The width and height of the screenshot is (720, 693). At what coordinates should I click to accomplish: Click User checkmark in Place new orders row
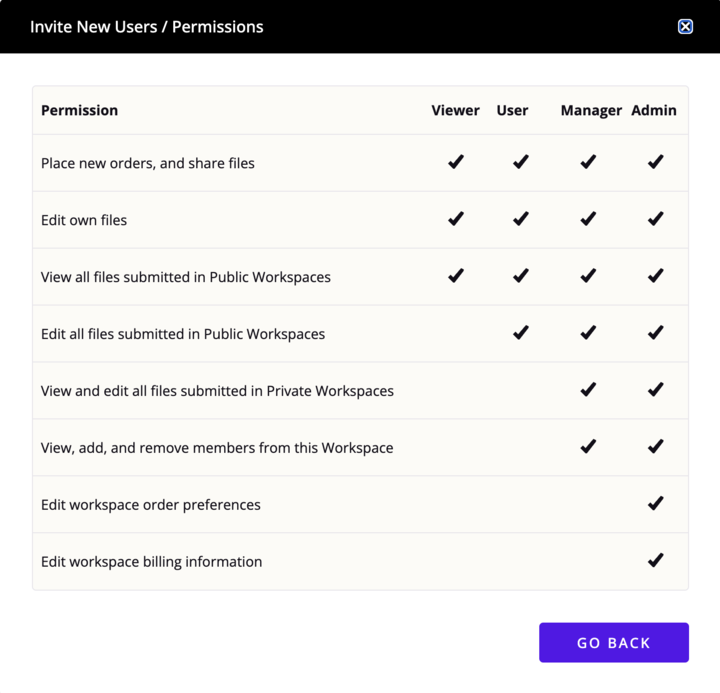coord(521,162)
